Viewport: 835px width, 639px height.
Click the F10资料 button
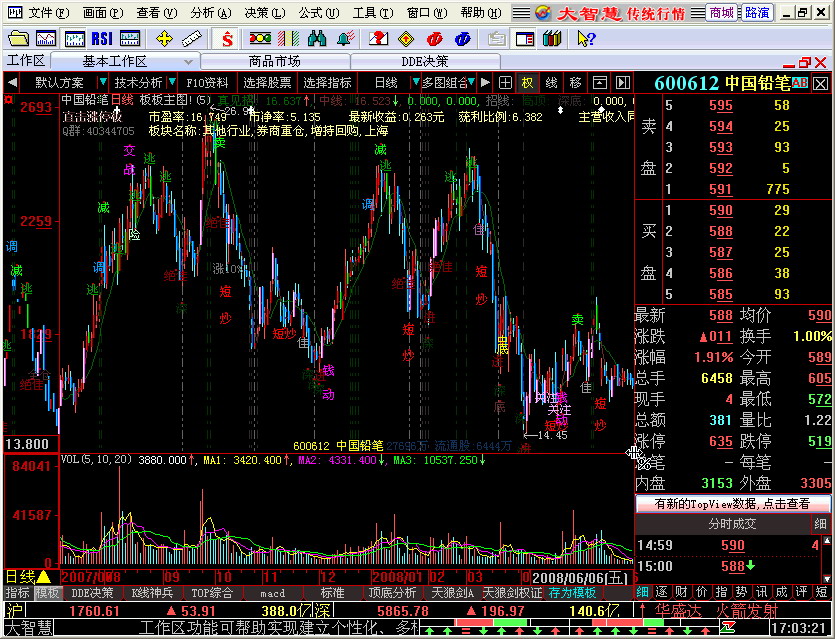(207, 83)
